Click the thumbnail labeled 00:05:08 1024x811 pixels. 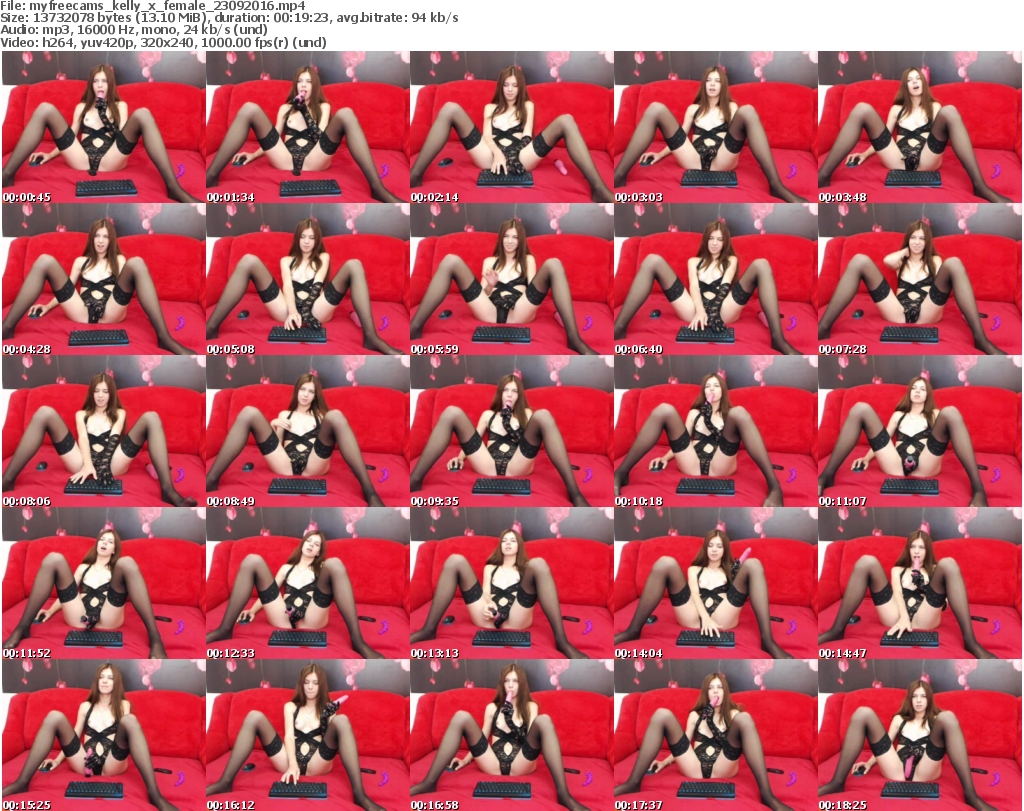(x=308, y=279)
